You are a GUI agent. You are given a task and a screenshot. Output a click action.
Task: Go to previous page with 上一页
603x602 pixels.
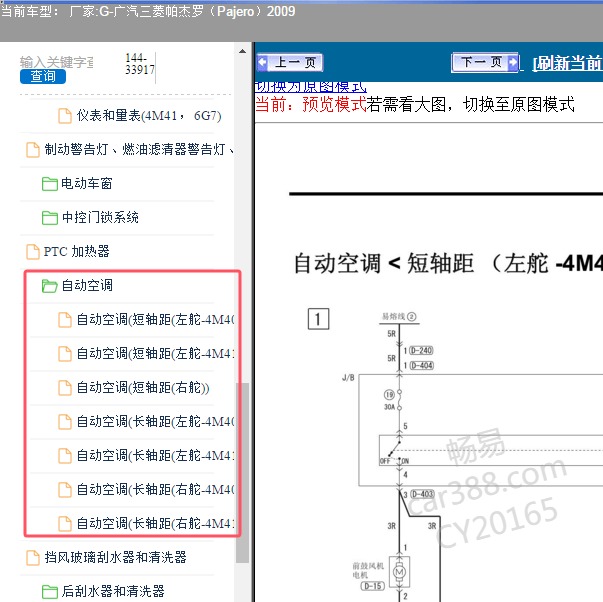point(290,62)
